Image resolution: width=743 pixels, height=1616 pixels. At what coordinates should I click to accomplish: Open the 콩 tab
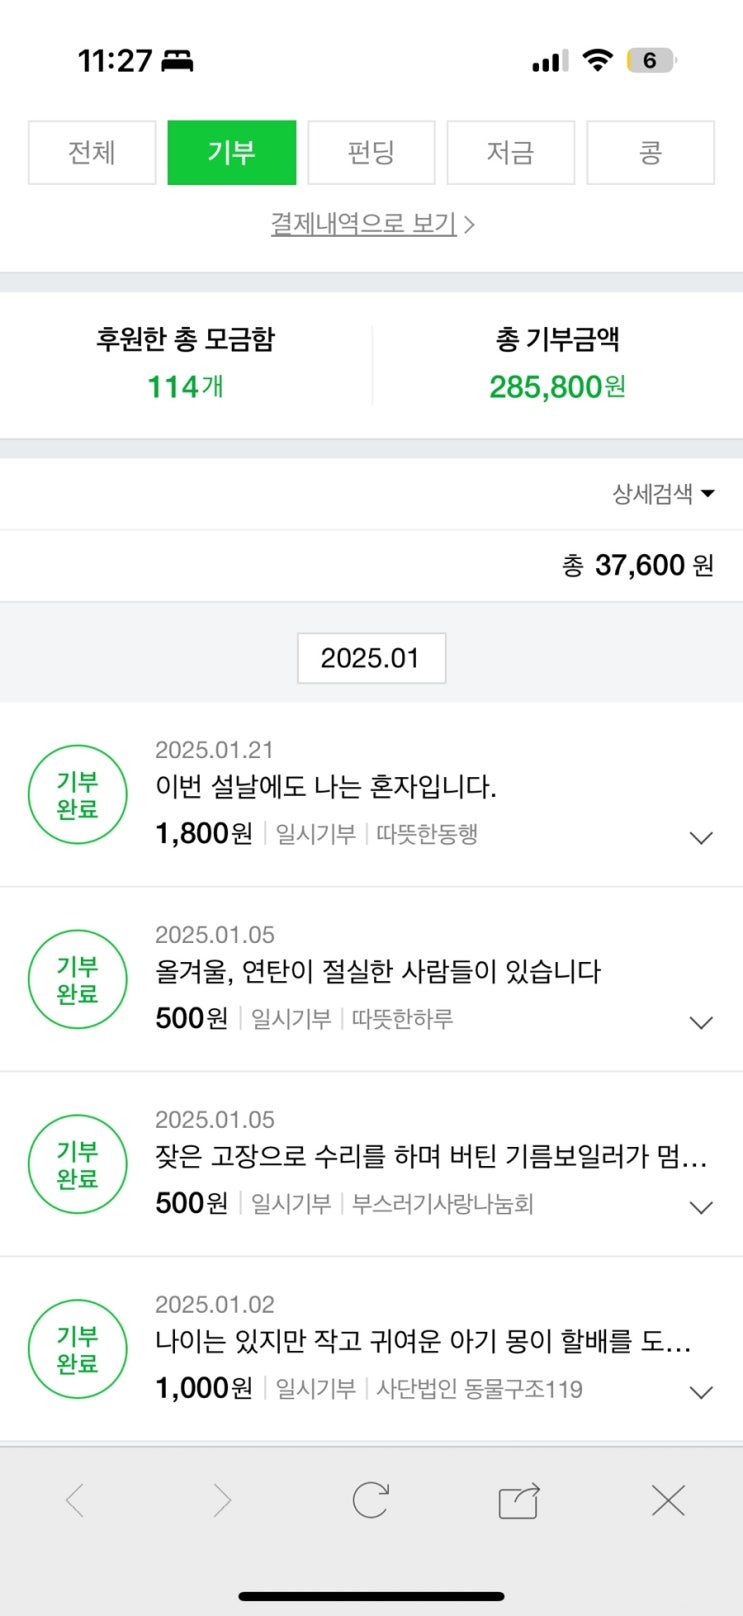coord(650,153)
